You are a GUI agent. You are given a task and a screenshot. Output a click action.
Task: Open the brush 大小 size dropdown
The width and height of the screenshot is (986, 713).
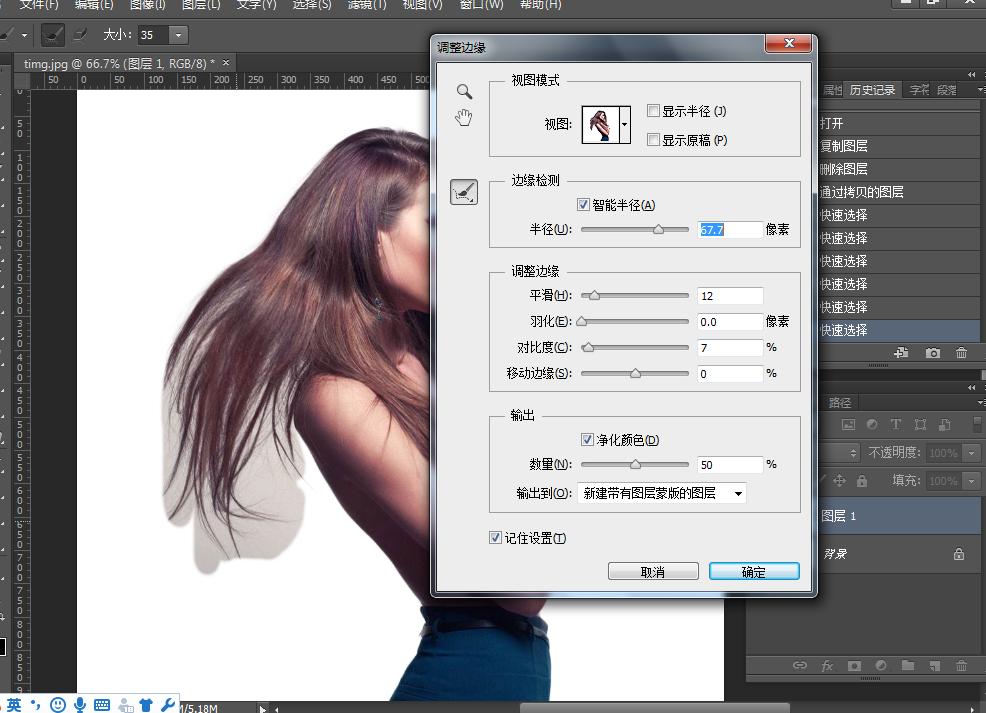(179, 35)
